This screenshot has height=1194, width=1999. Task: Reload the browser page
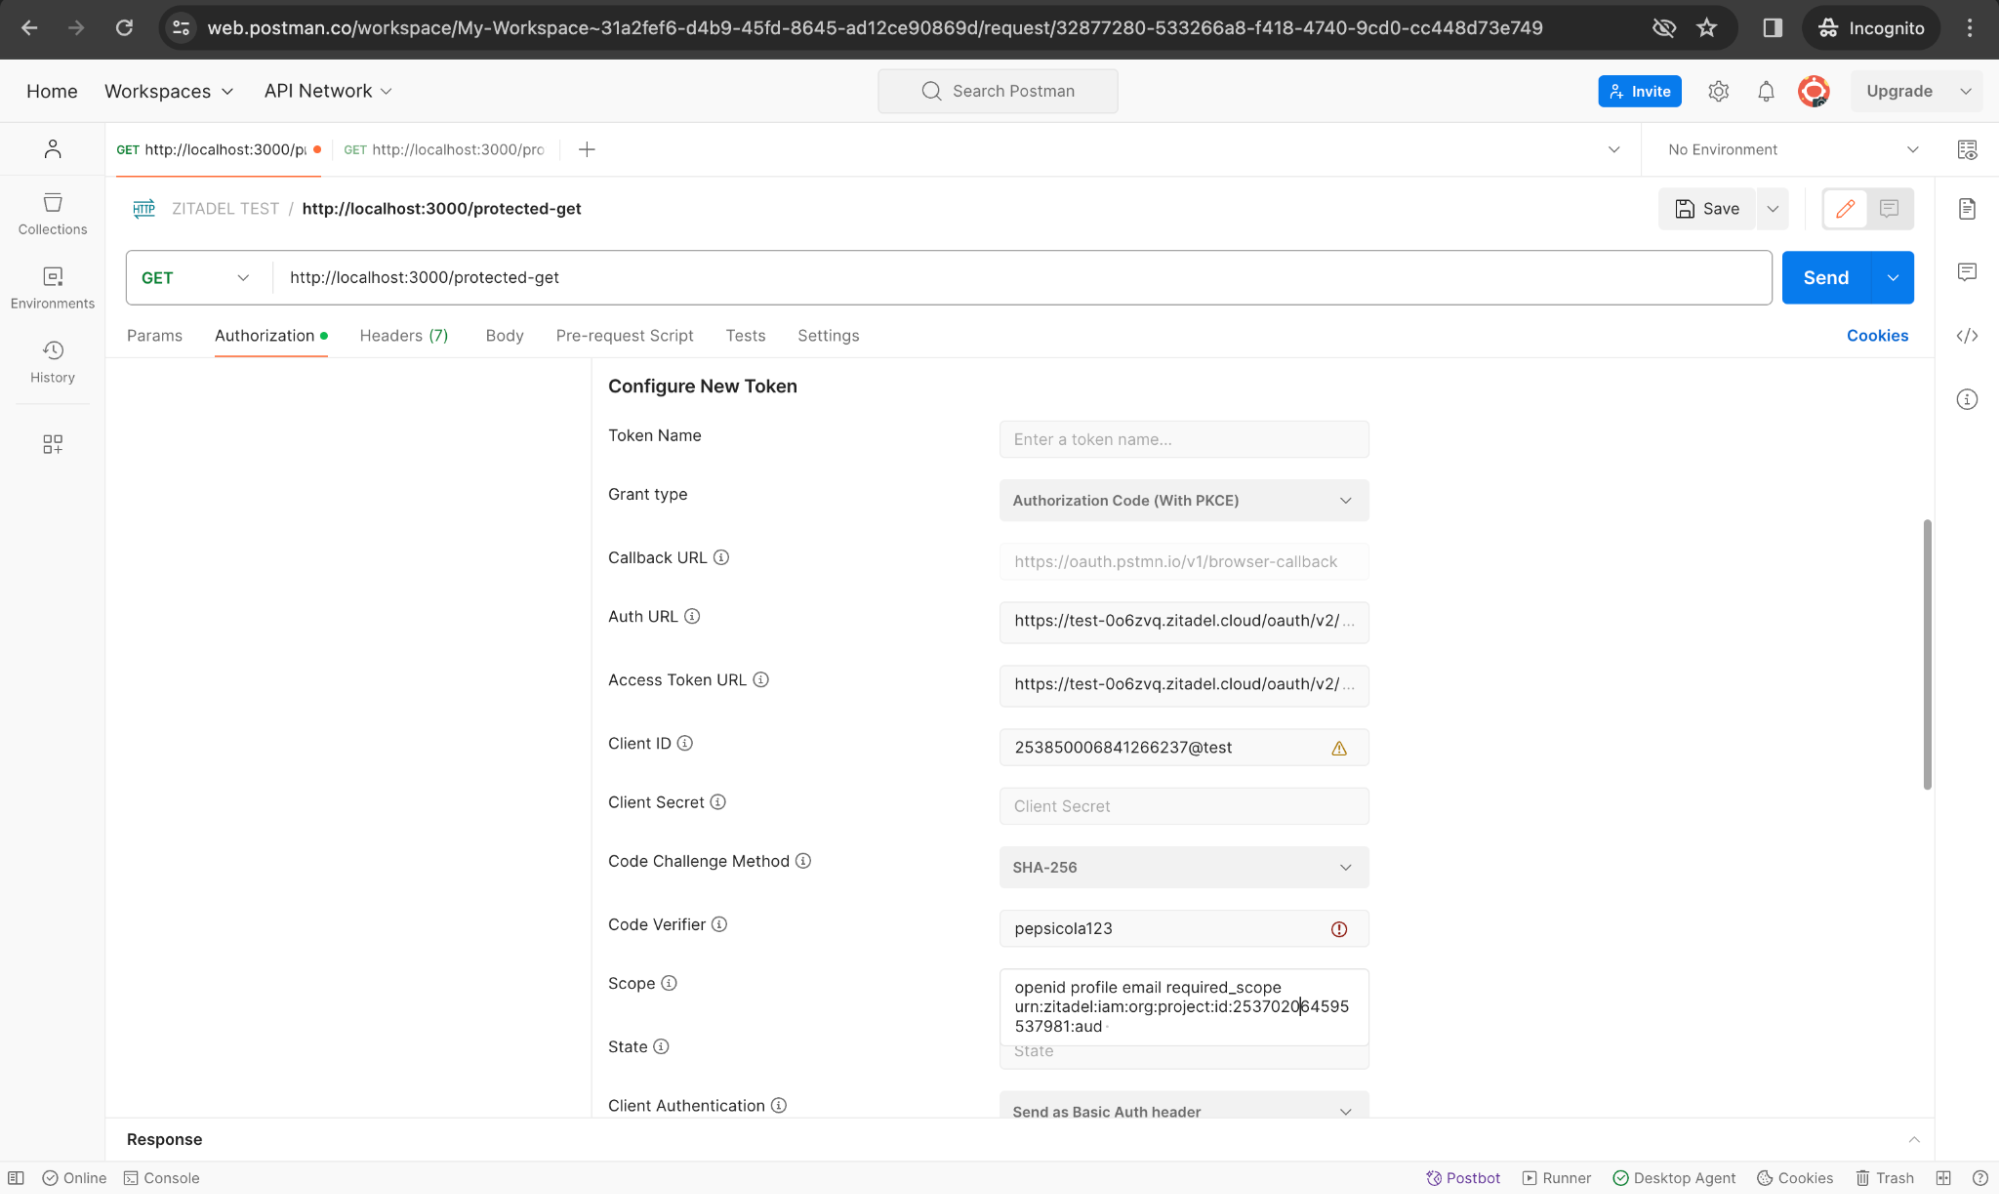(124, 28)
